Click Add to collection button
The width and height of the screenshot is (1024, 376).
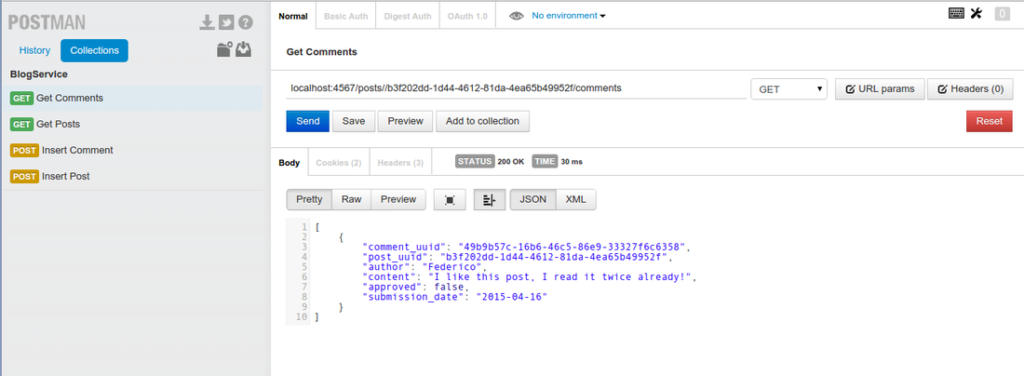click(x=483, y=121)
